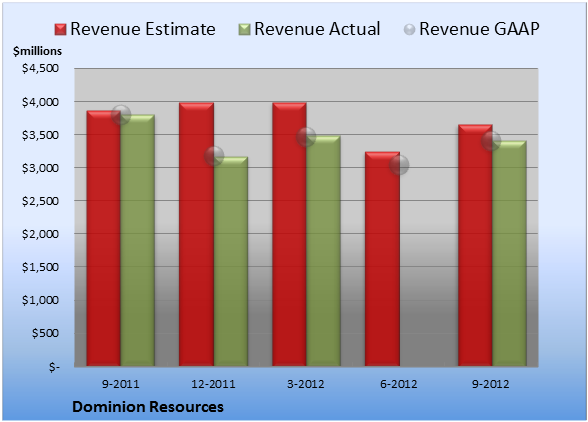Select the red estimate bar for 3-2012
Viewport: 588px width, 422px height.
coord(289,234)
